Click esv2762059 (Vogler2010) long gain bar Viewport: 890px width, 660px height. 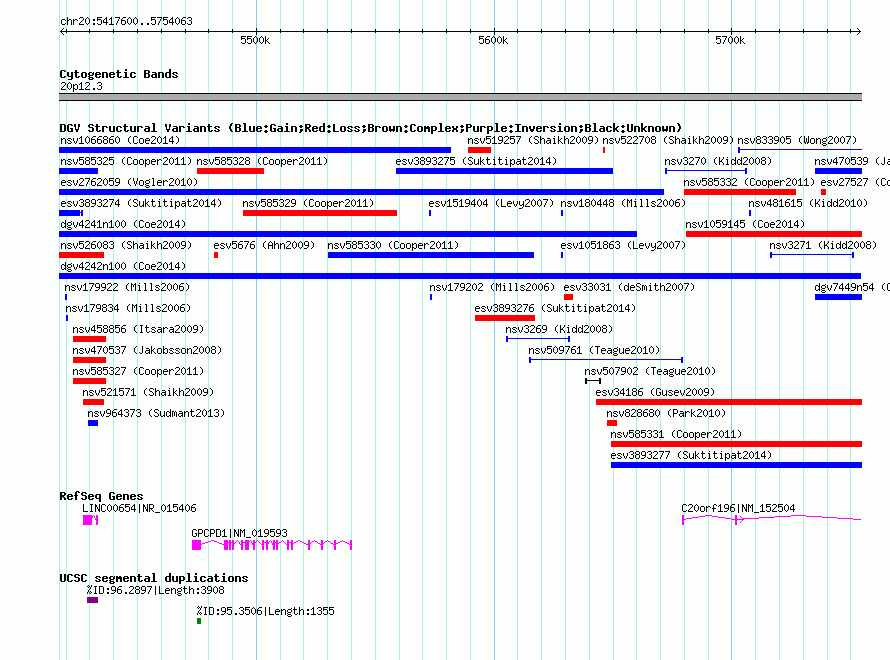point(362,192)
